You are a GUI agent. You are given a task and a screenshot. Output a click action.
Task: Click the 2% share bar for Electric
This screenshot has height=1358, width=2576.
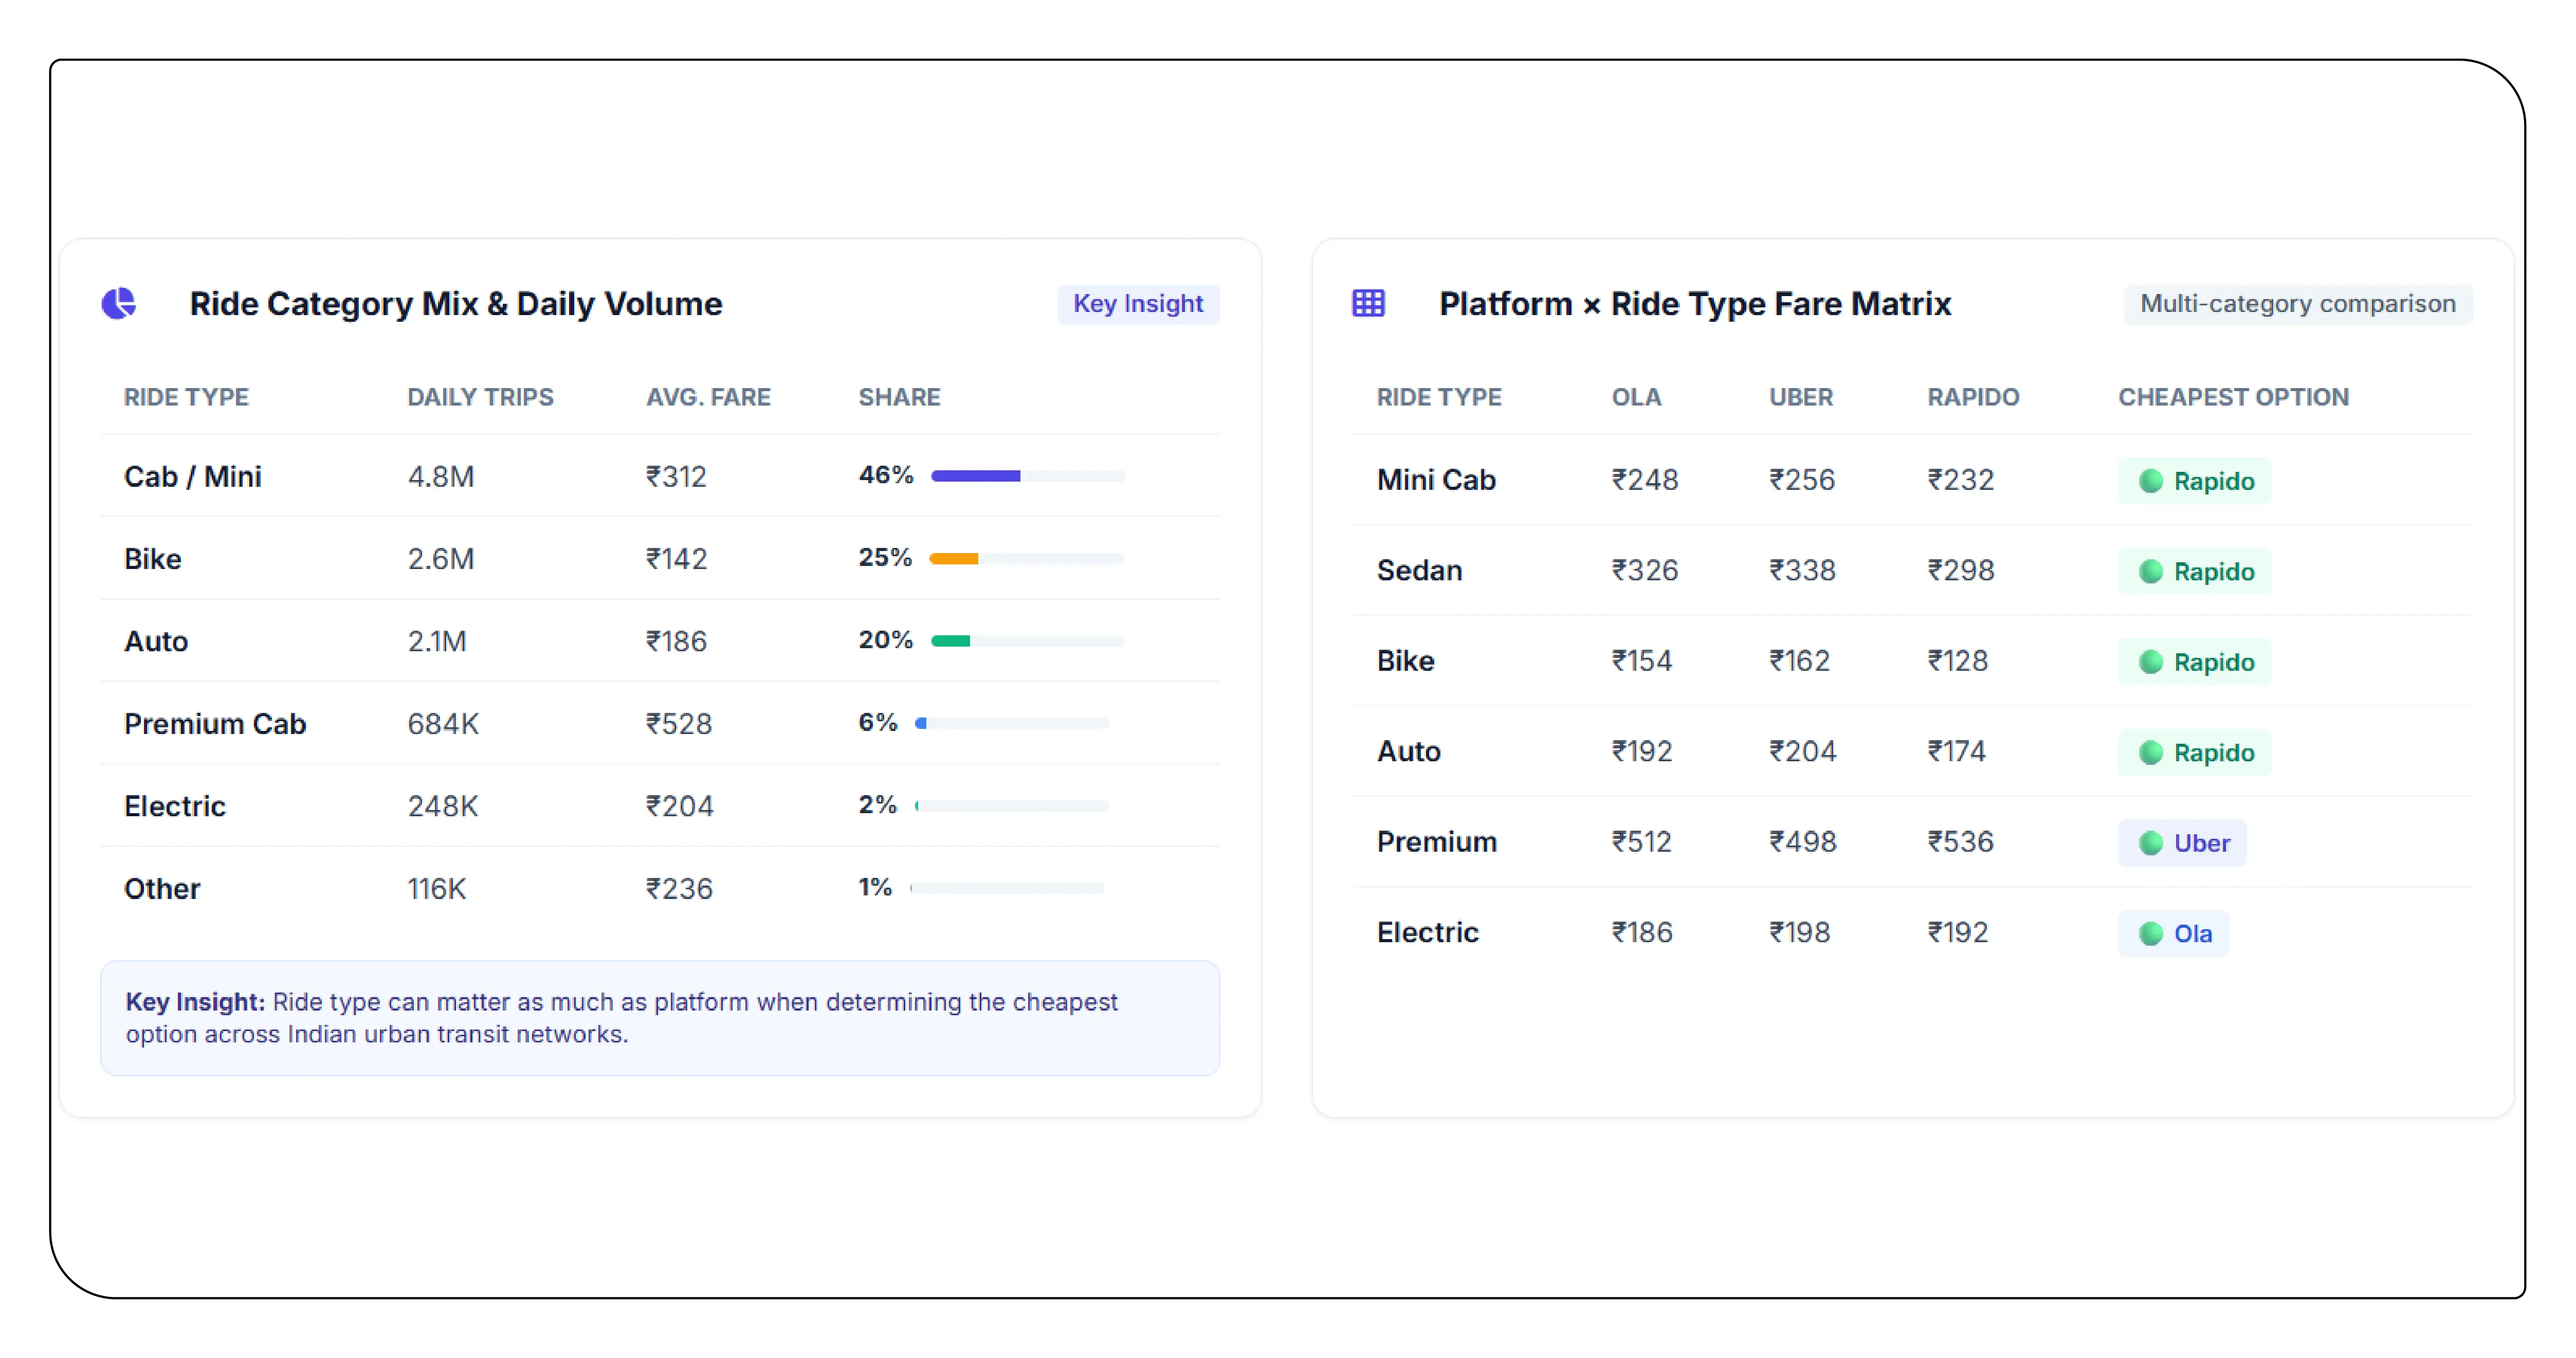(x=1011, y=806)
